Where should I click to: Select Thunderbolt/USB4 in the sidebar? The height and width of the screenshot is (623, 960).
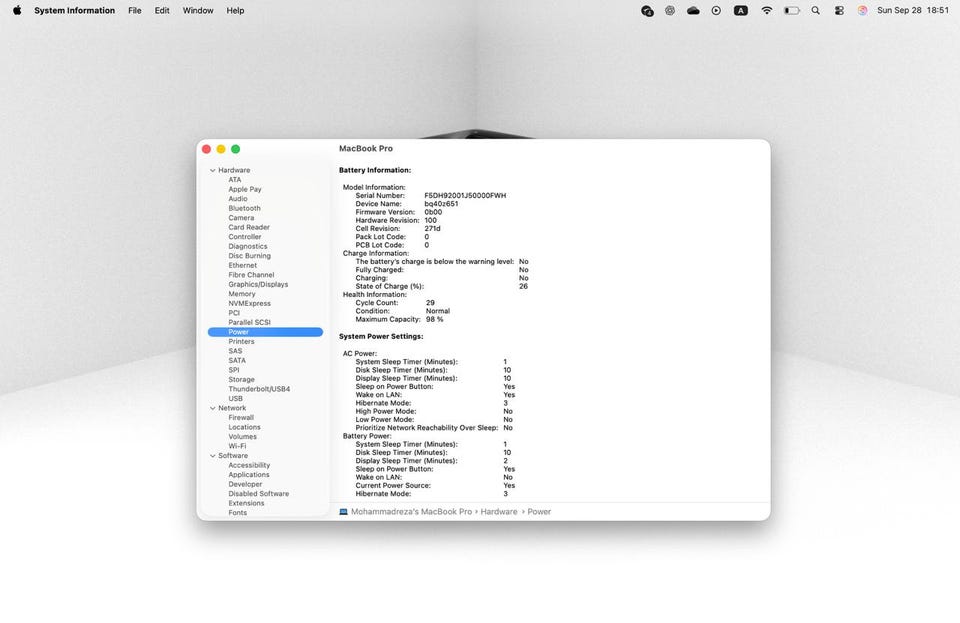(x=259, y=389)
